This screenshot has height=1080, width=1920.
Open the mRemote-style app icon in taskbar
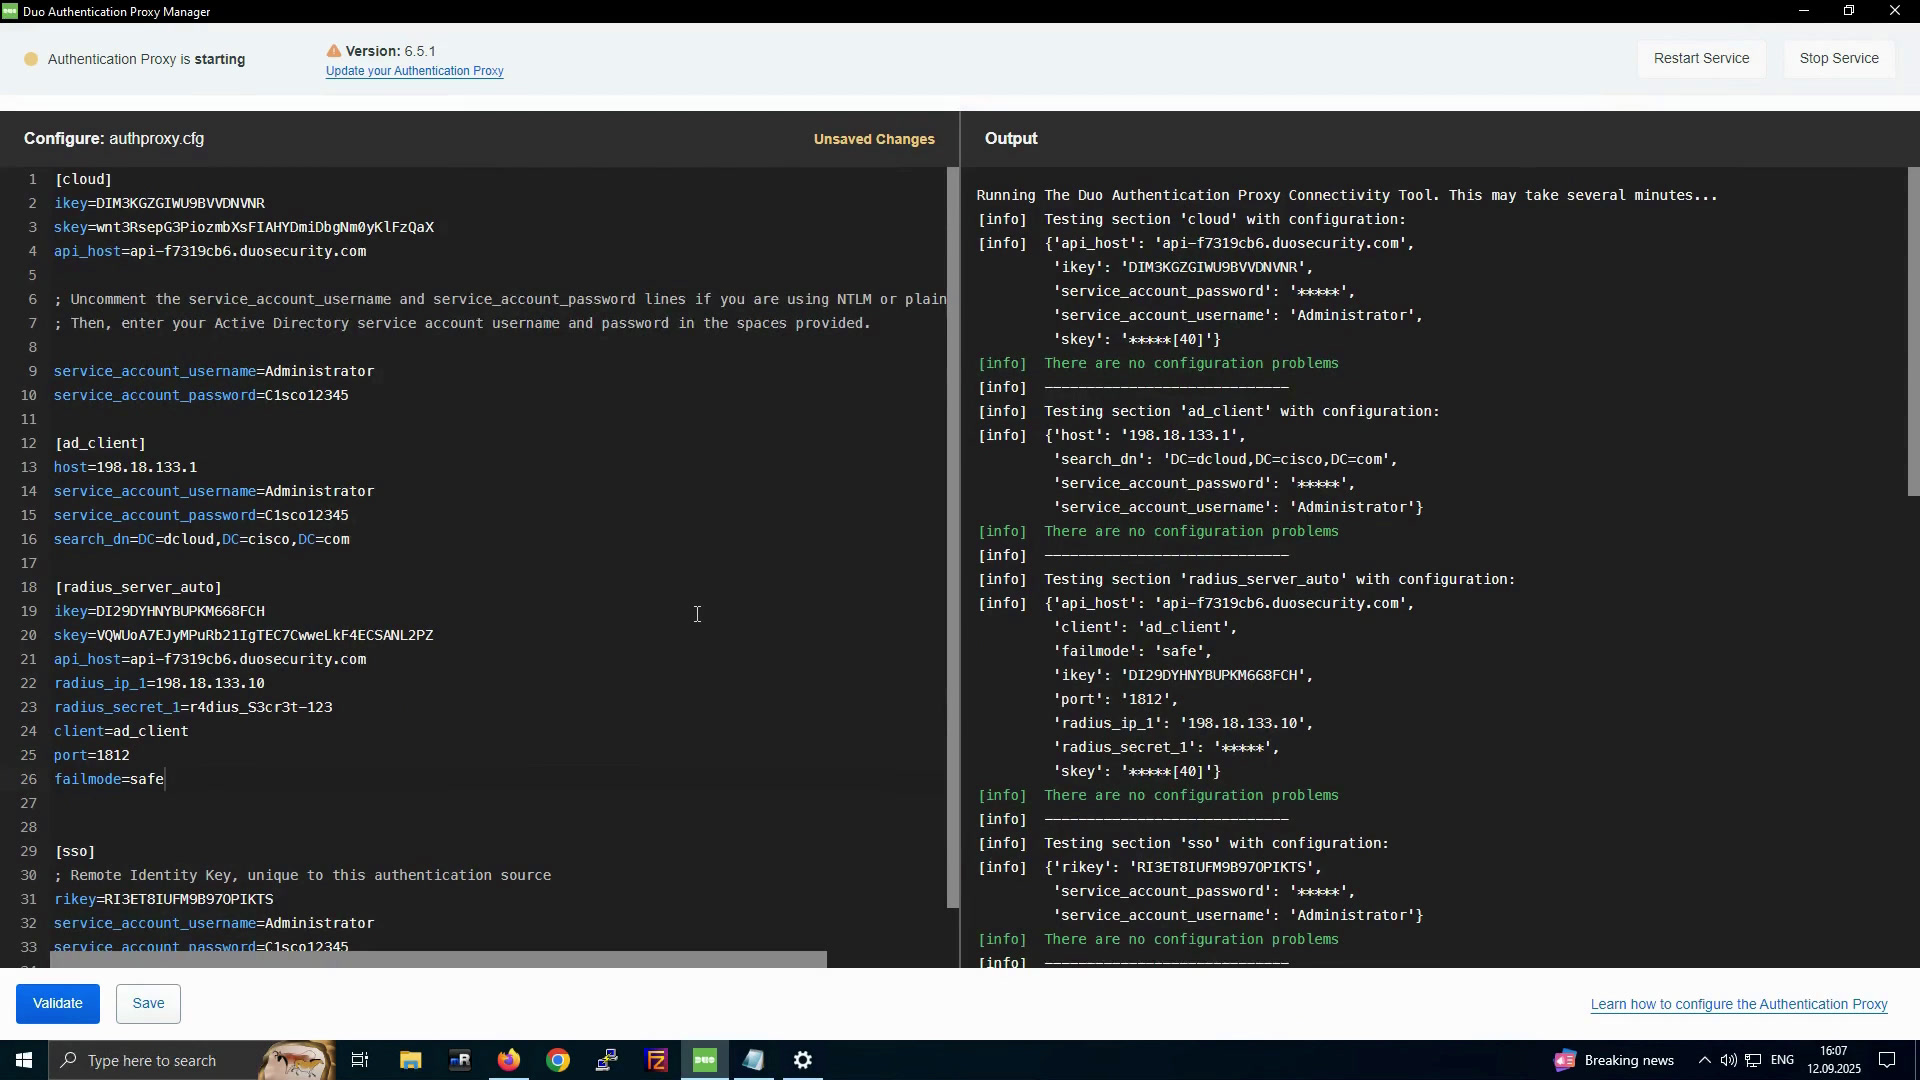pos(460,1061)
